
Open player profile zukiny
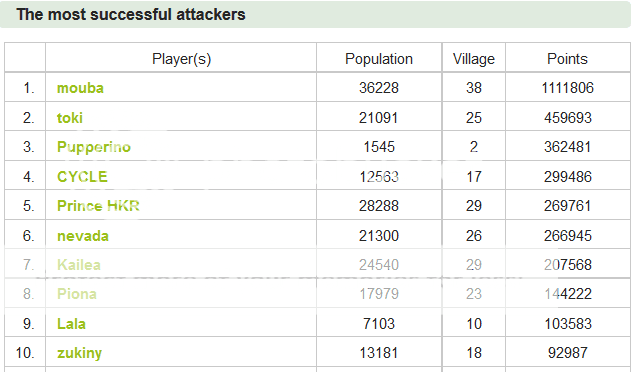pyautogui.click(x=79, y=353)
